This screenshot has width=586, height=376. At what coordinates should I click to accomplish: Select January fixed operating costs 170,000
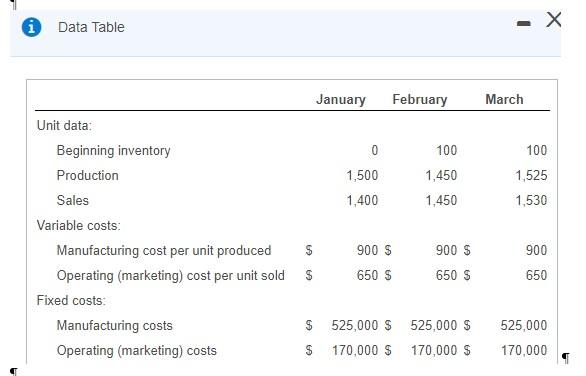355,351
